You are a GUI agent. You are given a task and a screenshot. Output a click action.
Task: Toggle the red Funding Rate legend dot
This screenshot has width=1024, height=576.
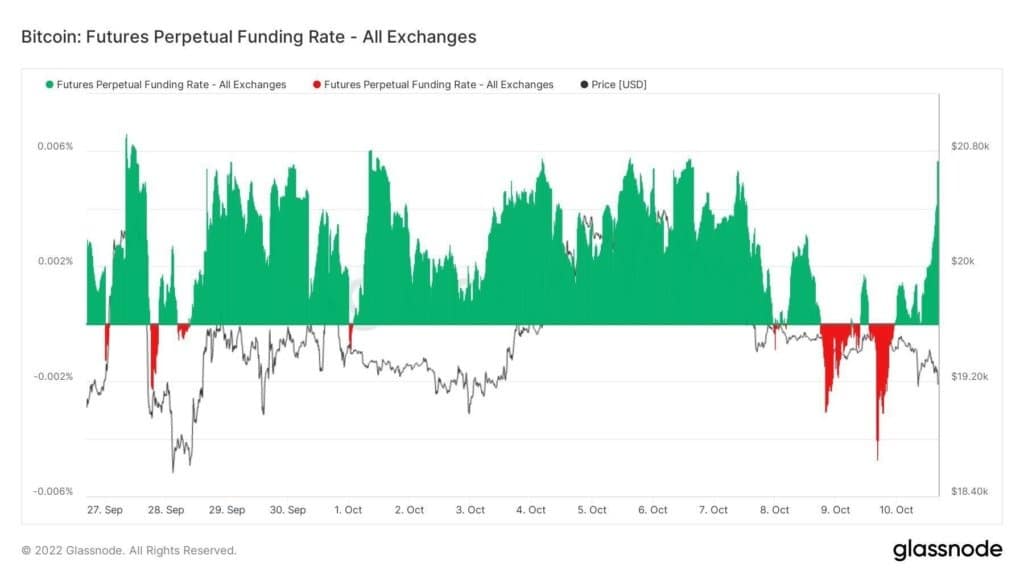click(x=317, y=84)
